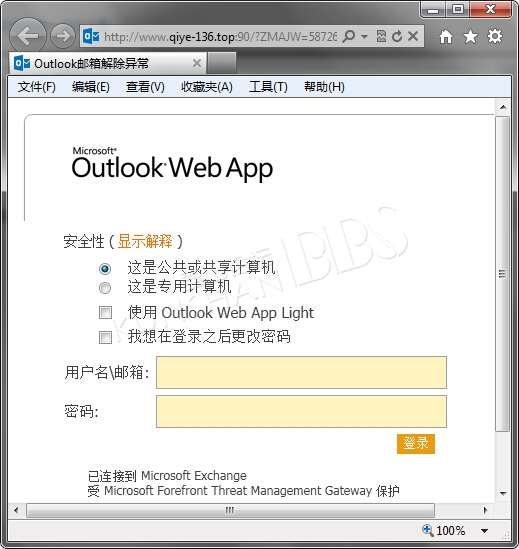Refresh the page with reload icon

click(x=397, y=36)
